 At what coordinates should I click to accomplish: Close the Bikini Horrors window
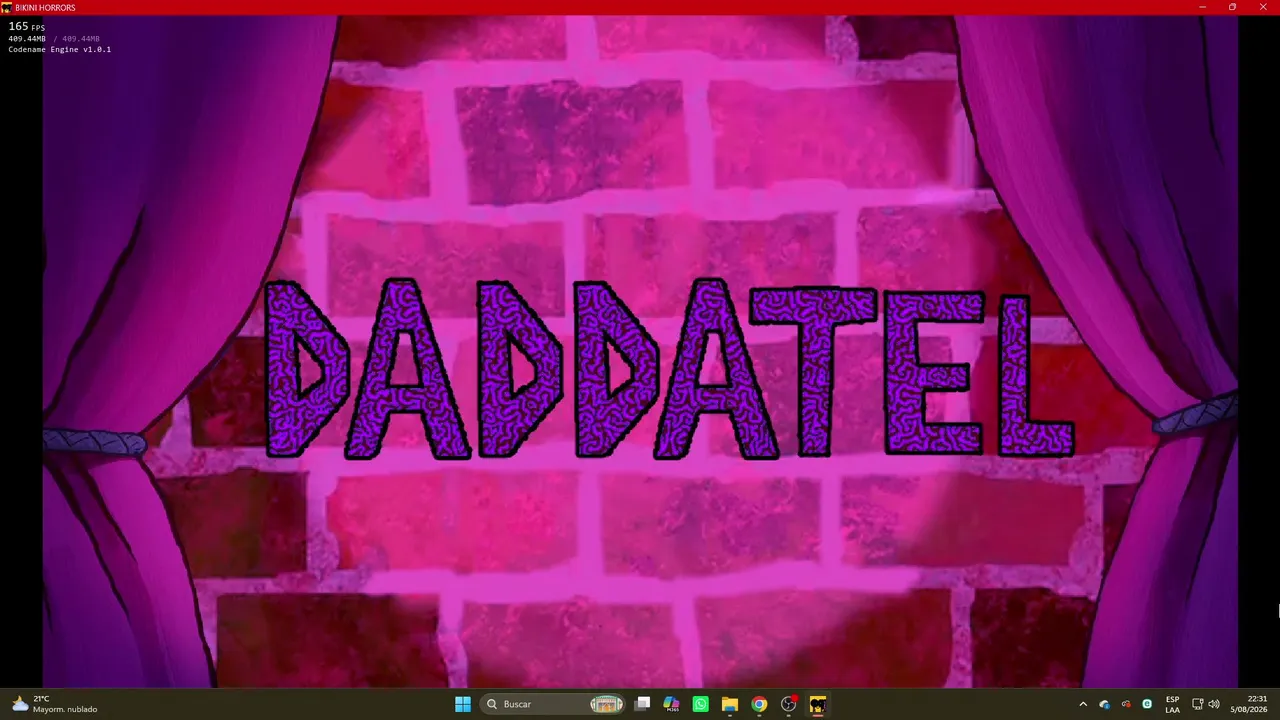pyautogui.click(x=1263, y=7)
